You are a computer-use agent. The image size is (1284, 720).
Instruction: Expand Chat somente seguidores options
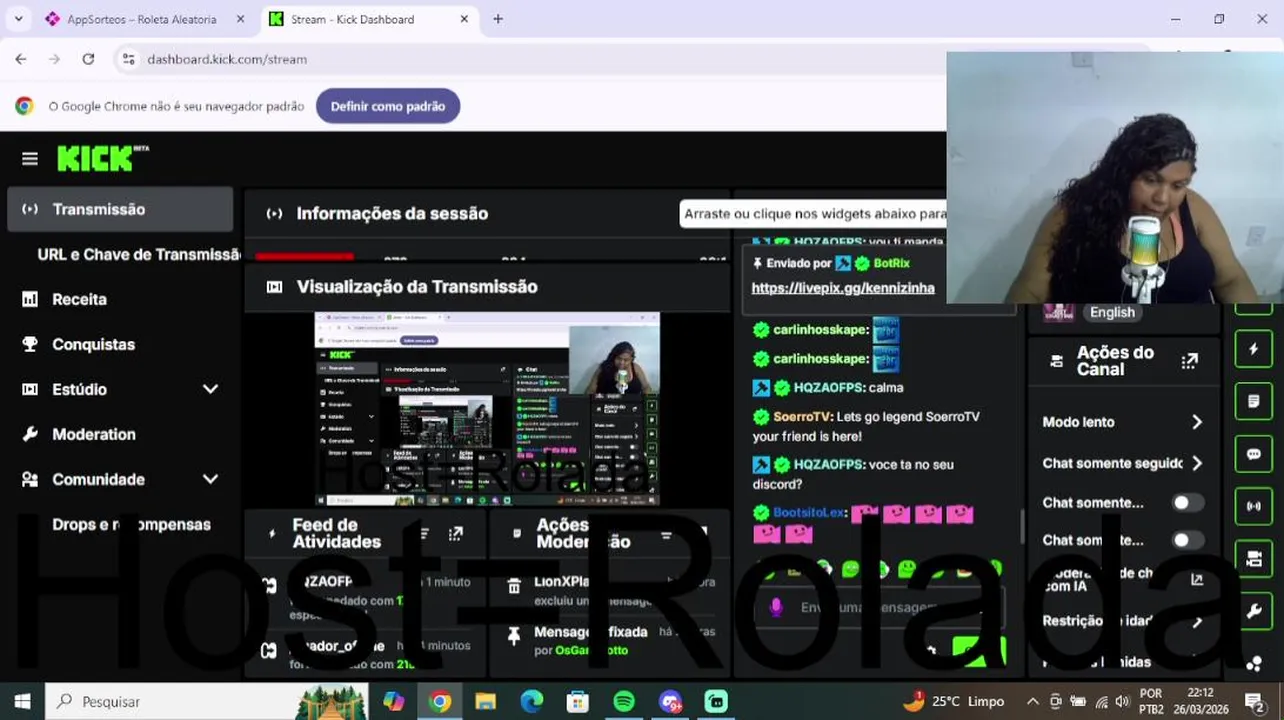click(x=1197, y=463)
